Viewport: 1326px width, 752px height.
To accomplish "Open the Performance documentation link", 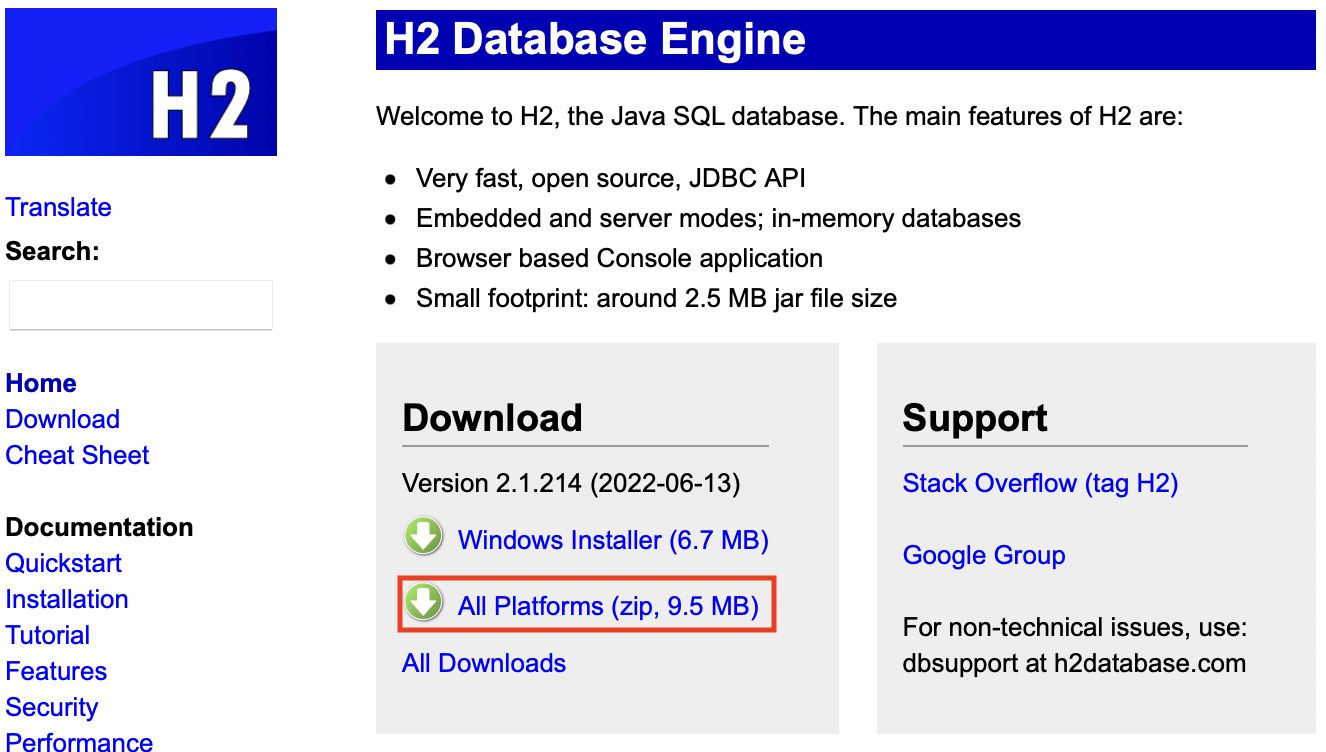I will (79, 742).
